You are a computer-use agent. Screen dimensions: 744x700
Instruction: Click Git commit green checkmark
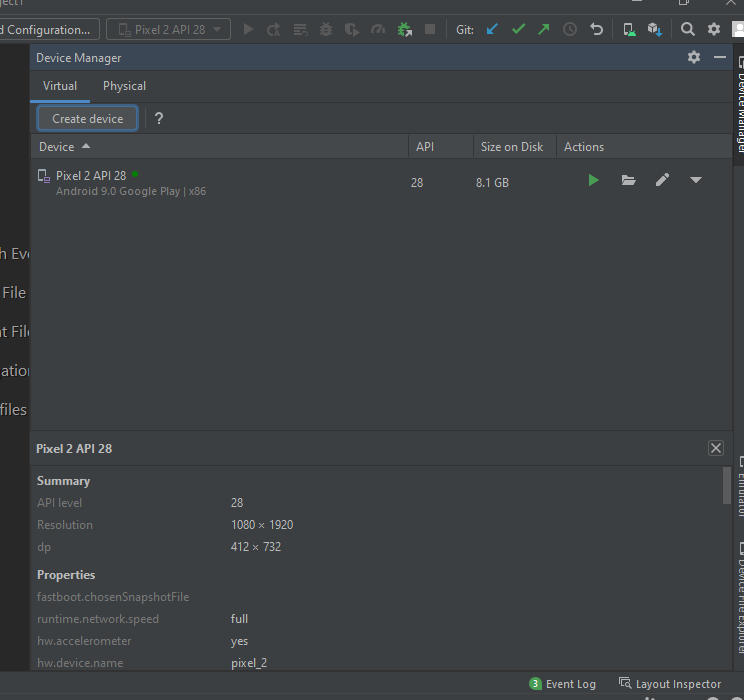tap(518, 29)
